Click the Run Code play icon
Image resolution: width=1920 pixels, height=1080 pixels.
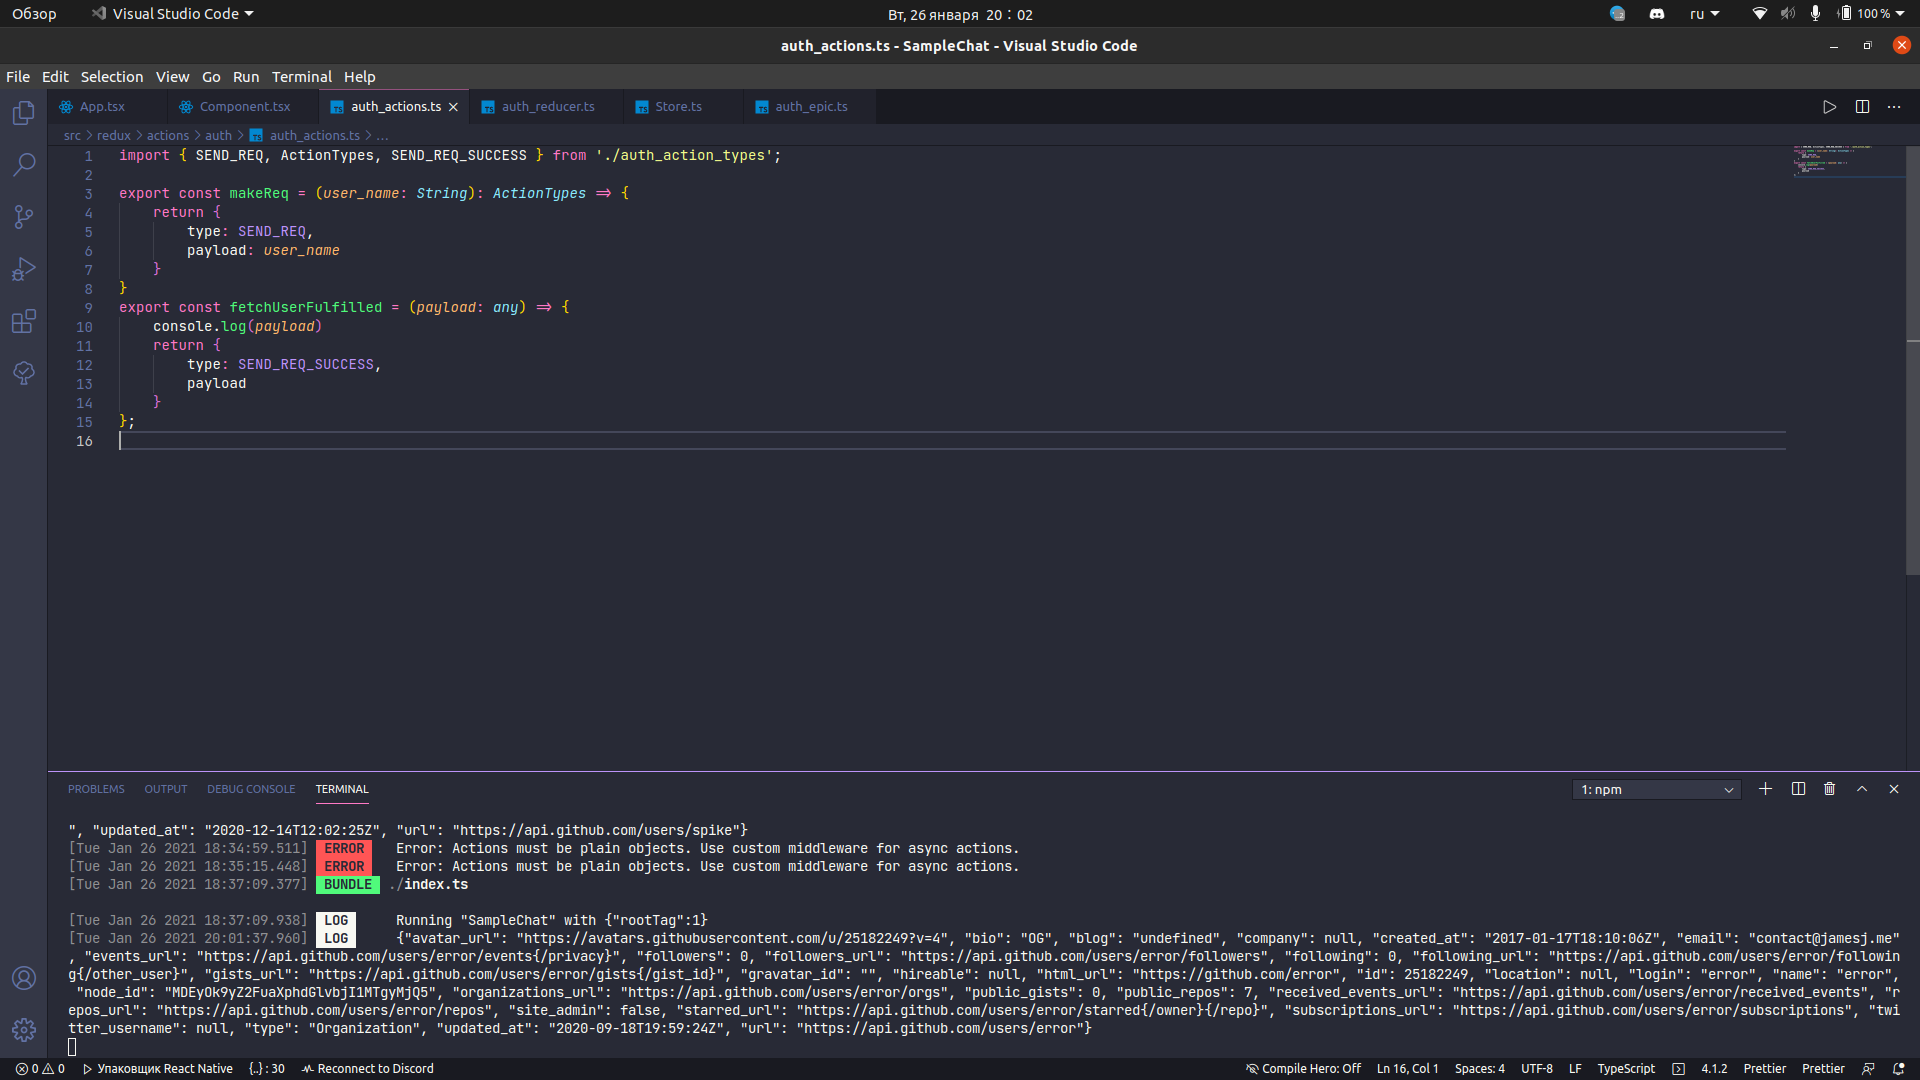(1829, 107)
